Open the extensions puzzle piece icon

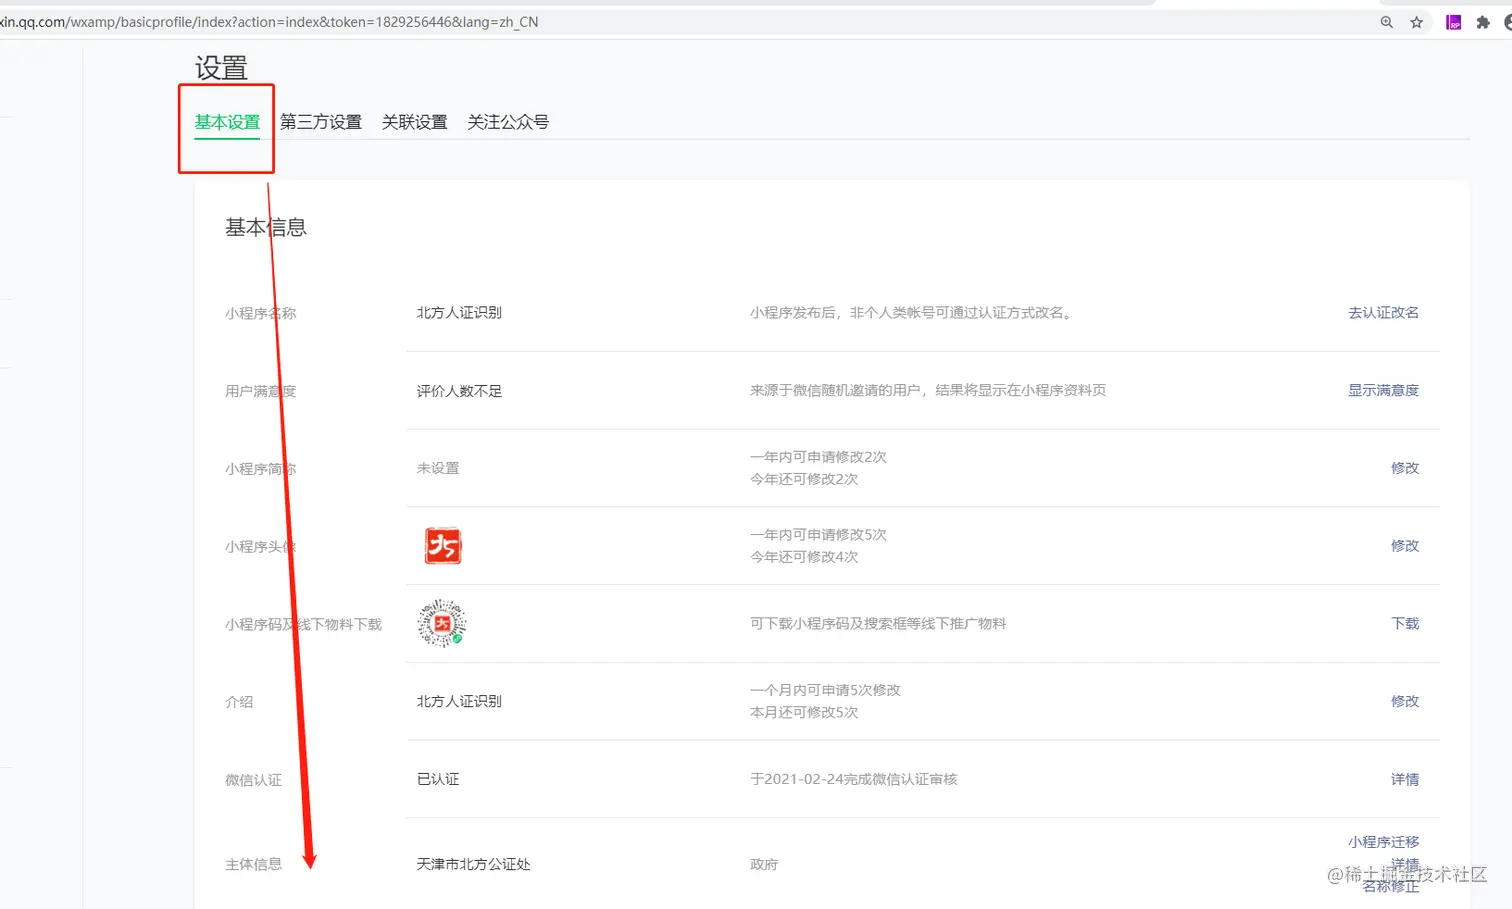point(1482,22)
